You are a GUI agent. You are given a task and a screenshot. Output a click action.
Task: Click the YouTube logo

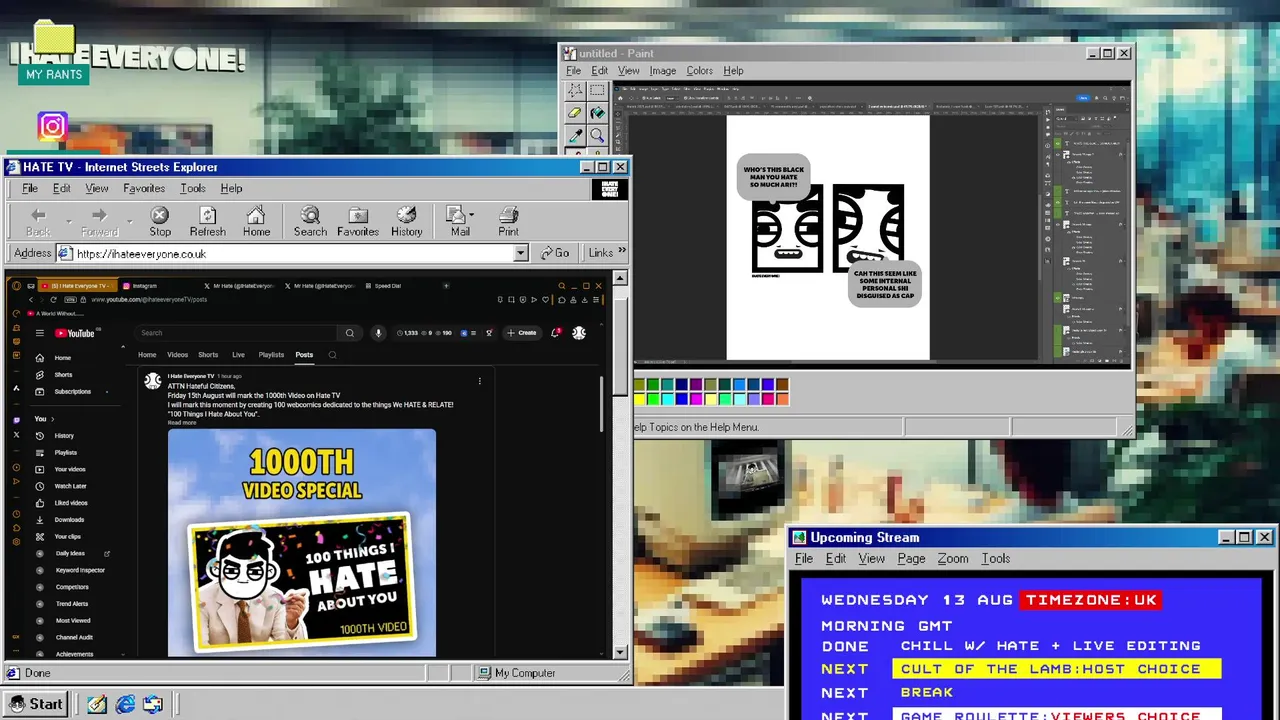pyautogui.click(x=75, y=333)
